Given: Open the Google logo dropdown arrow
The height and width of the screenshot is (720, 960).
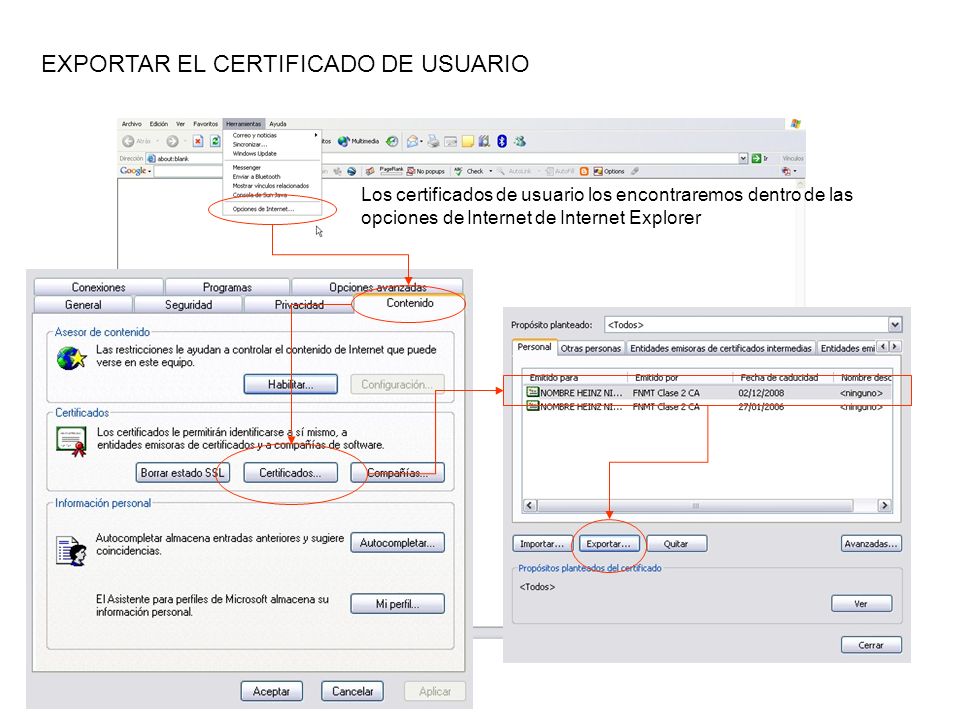Looking at the screenshot, I should pos(149,171).
